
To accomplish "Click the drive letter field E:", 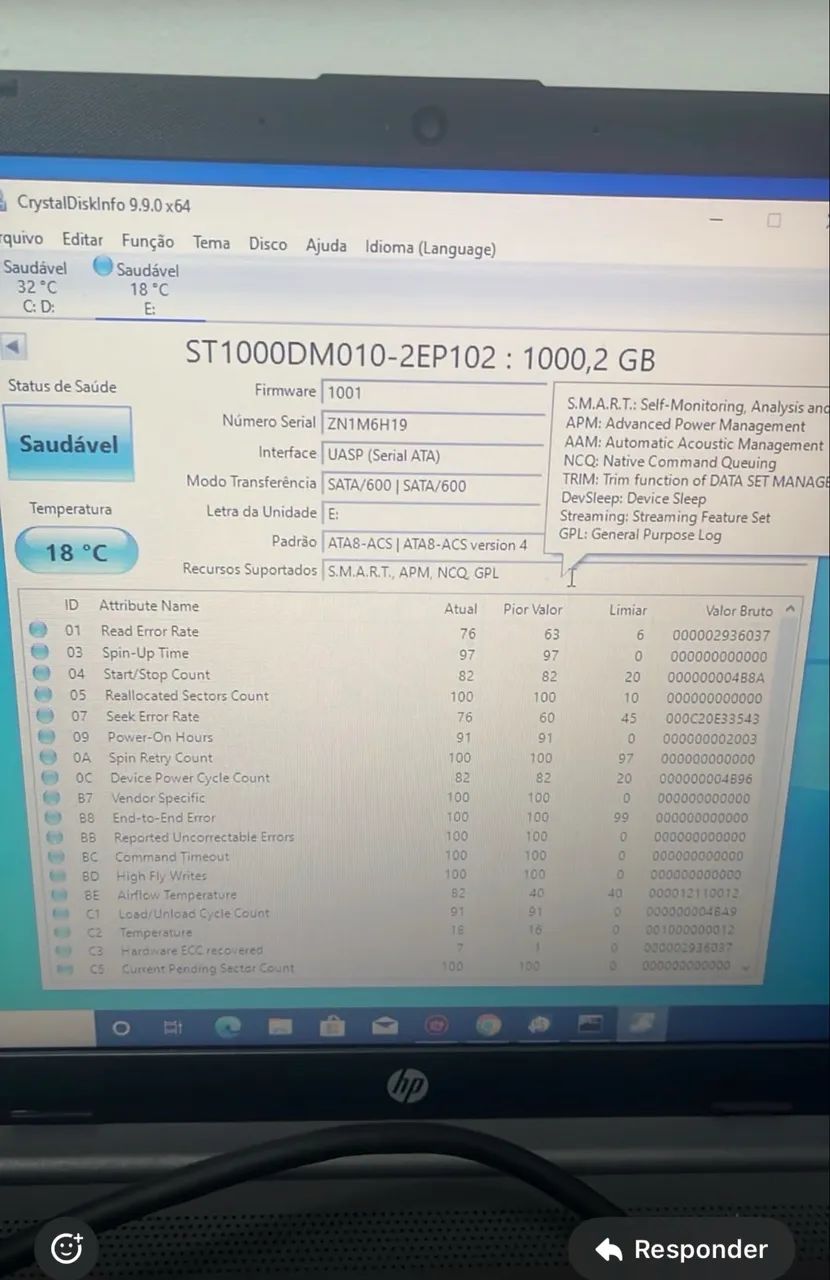I will [433, 514].
